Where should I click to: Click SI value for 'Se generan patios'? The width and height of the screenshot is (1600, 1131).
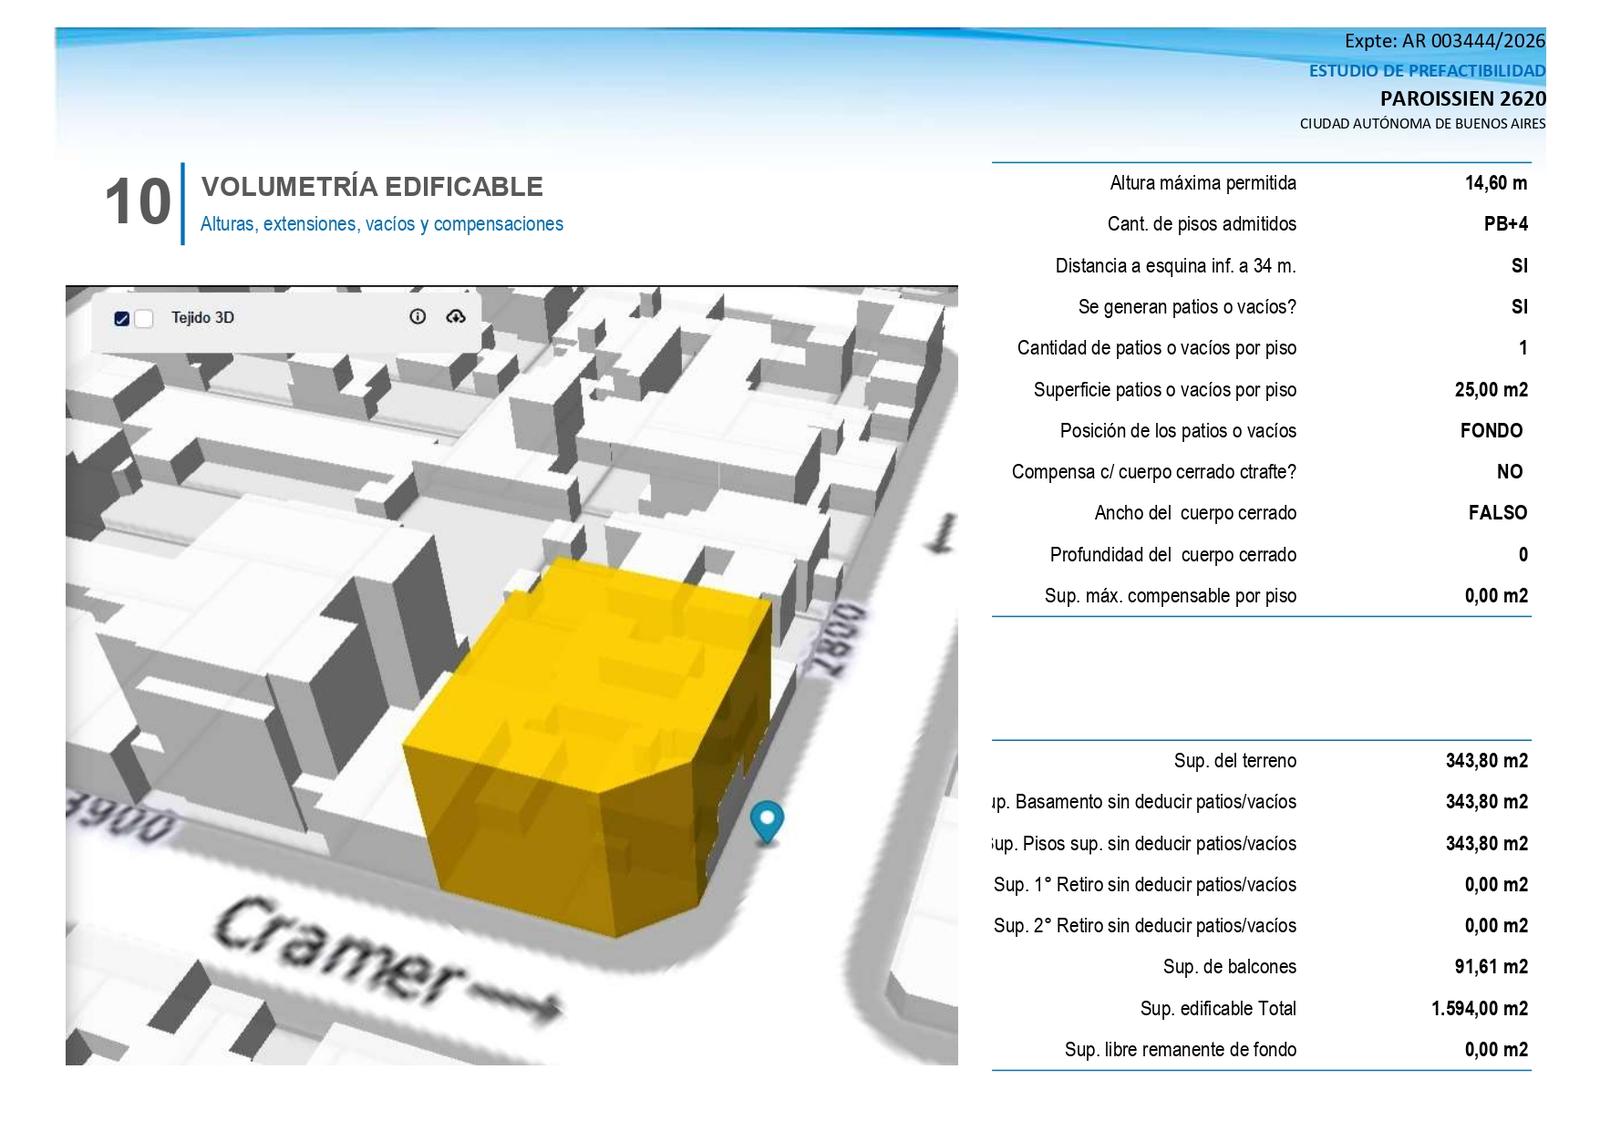point(1520,307)
